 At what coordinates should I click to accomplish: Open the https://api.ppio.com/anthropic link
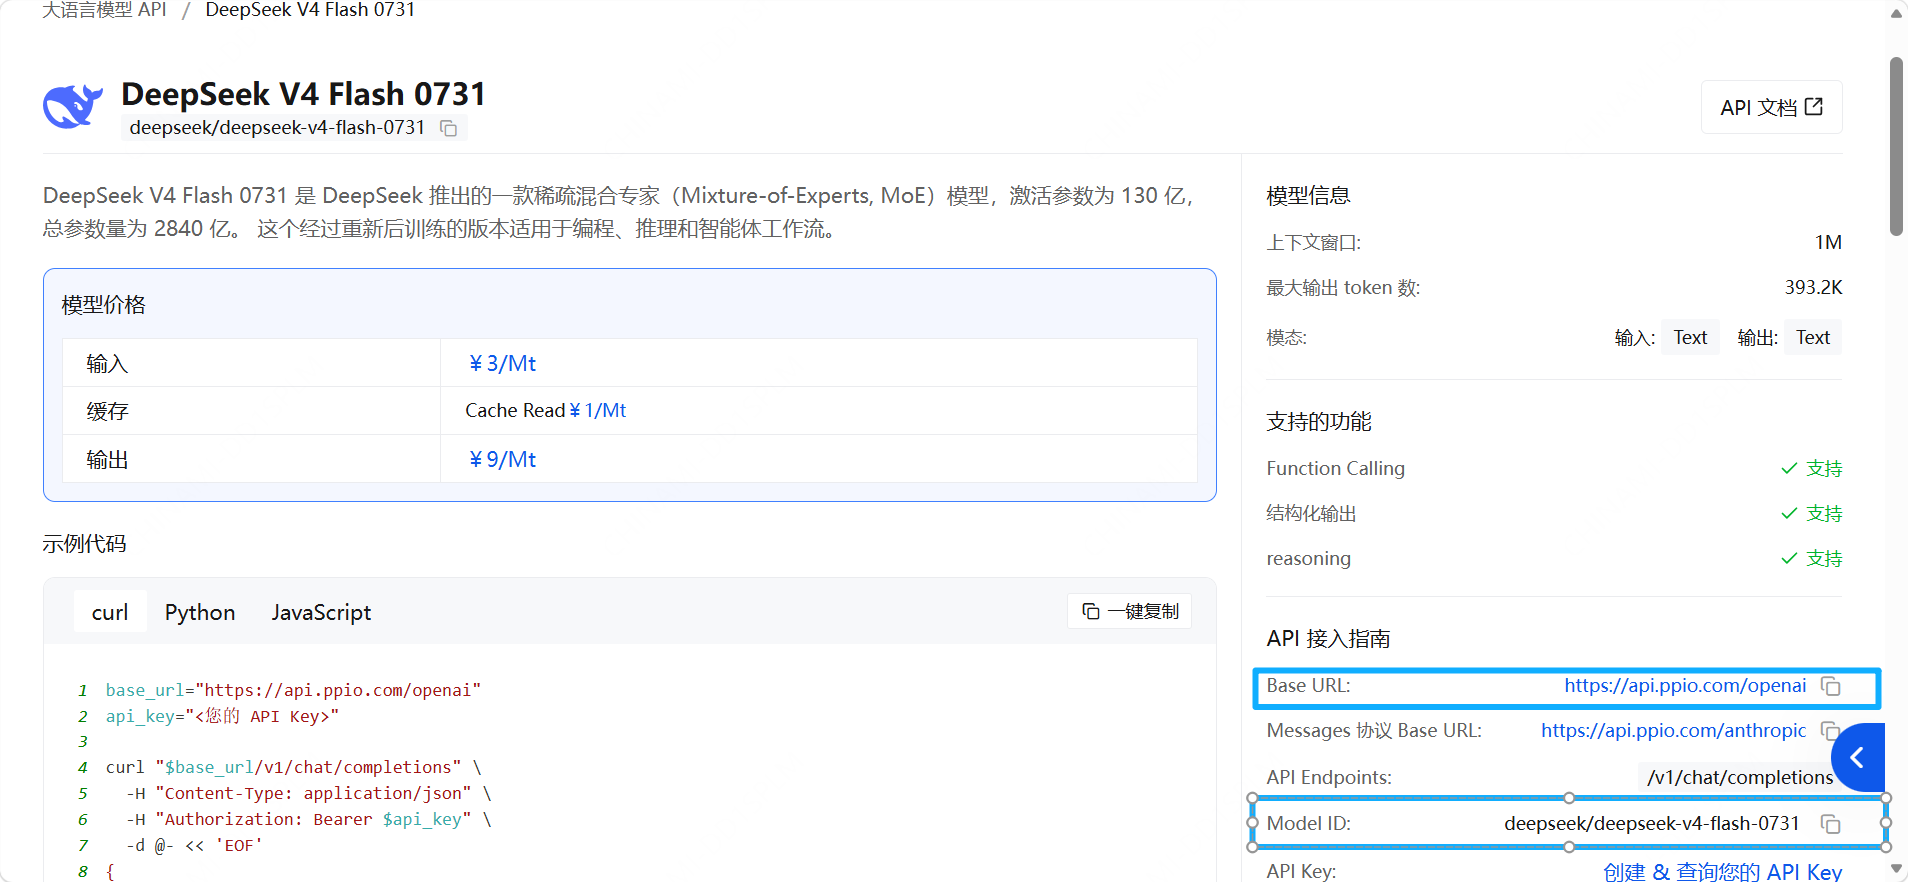(1673, 731)
